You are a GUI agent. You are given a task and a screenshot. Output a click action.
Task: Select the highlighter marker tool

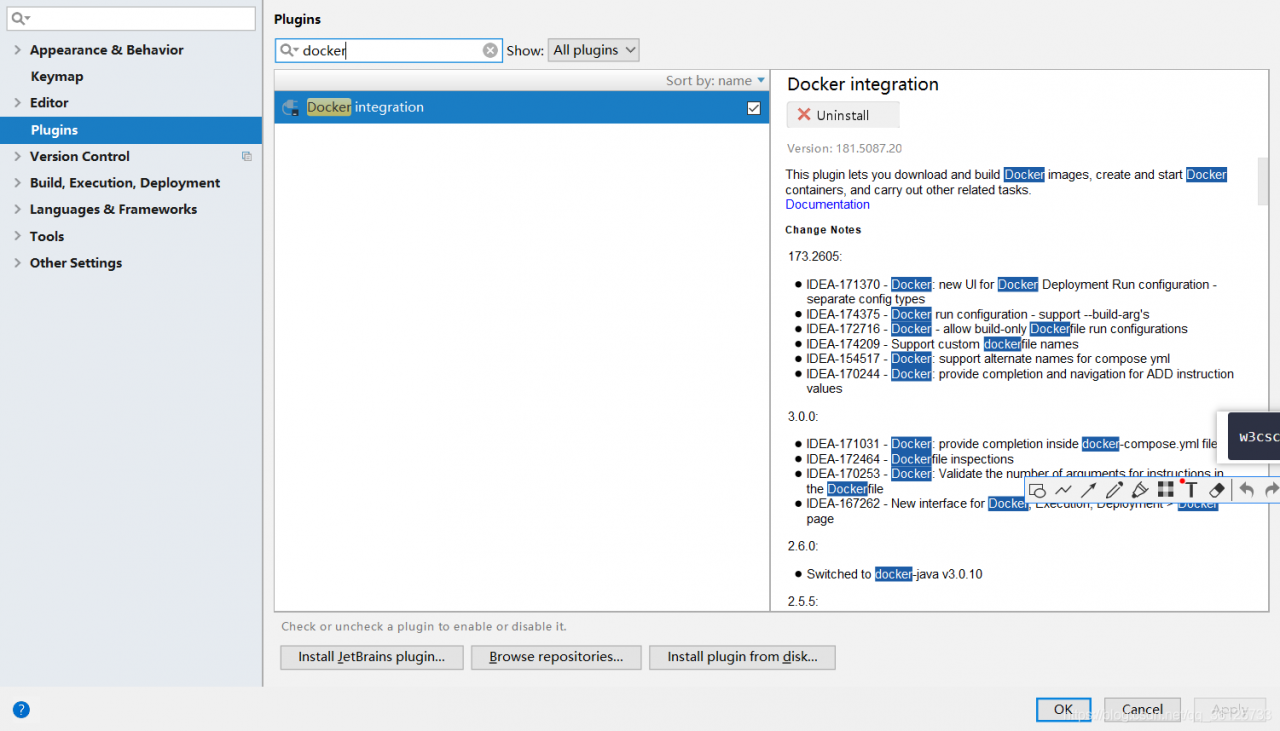tap(1140, 490)
